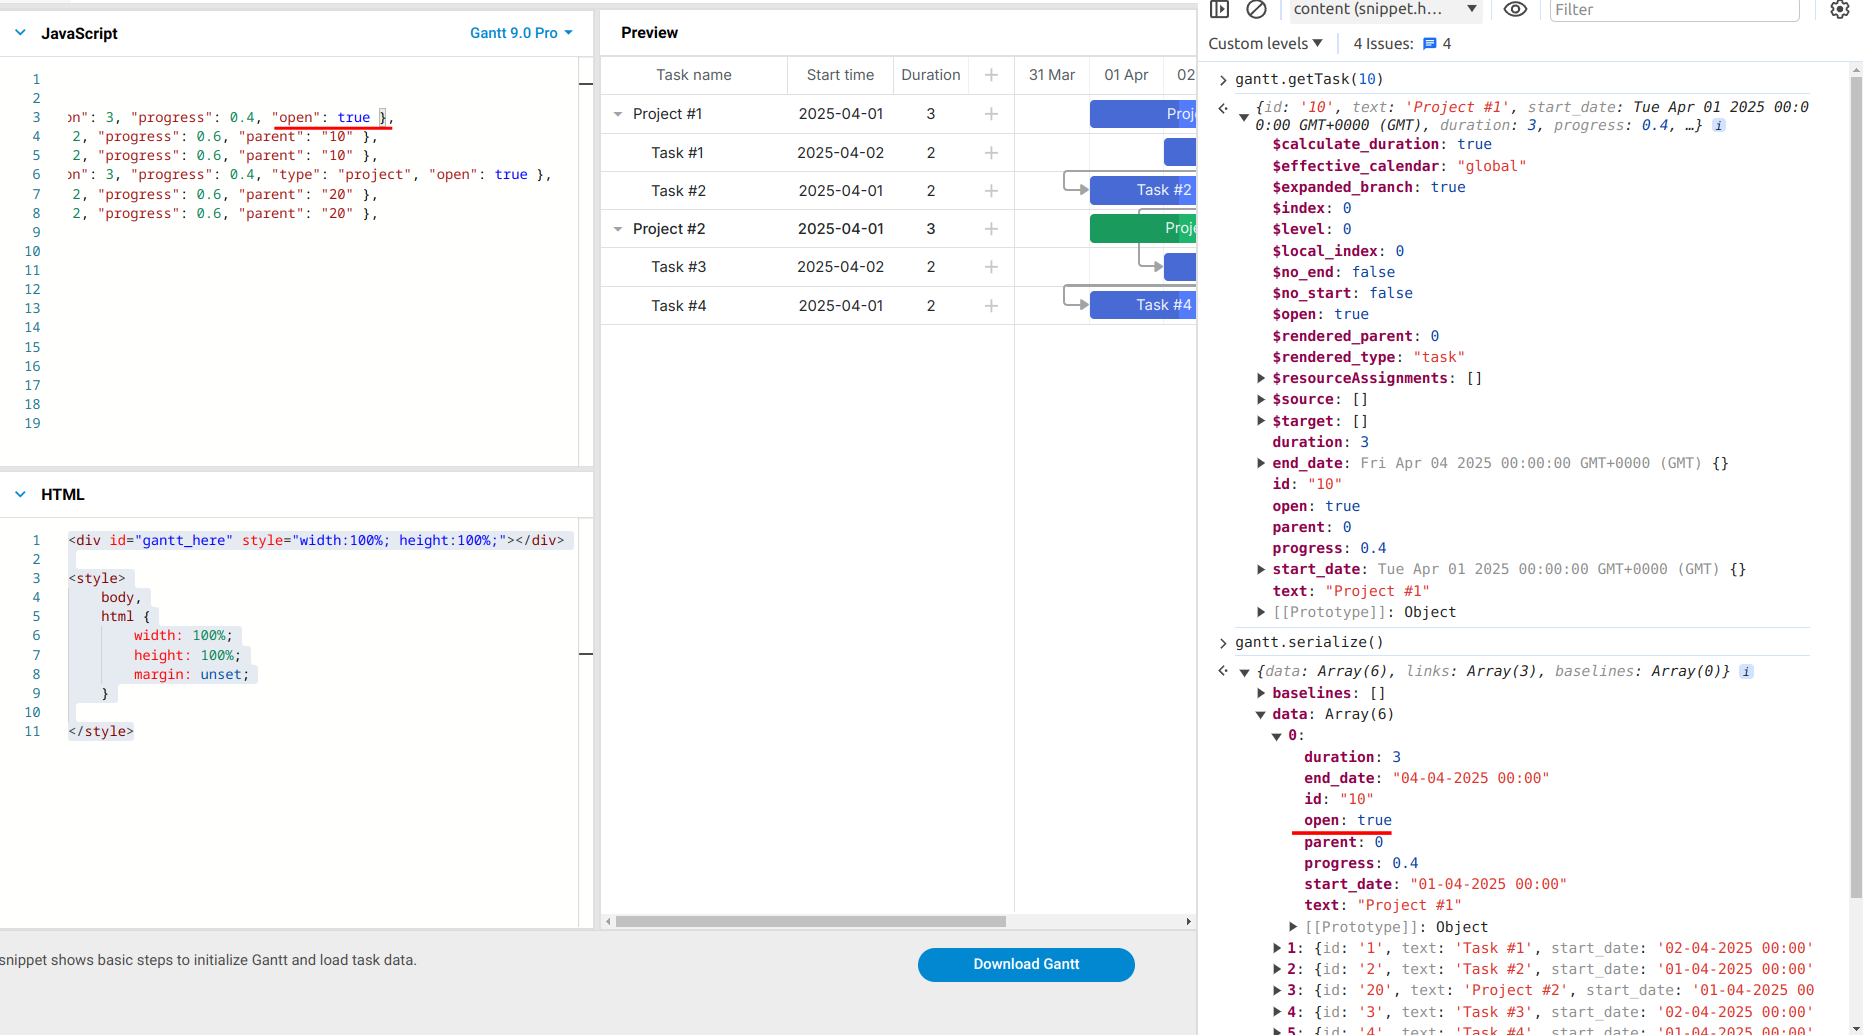Image resolution: width=1863 pixels, height=1035 pixels.
Task: Add subtask to Task #4 via plus icon
Action: (991, 306)
